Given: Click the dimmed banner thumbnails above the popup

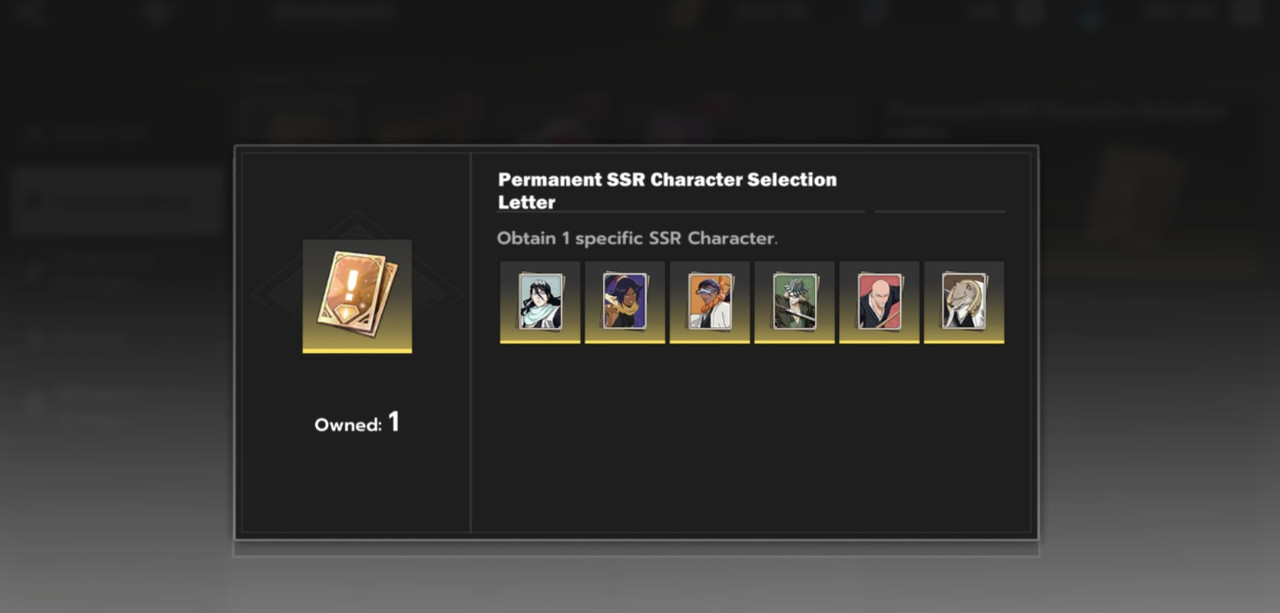Looking at the screenshot, I should [490, 118].
